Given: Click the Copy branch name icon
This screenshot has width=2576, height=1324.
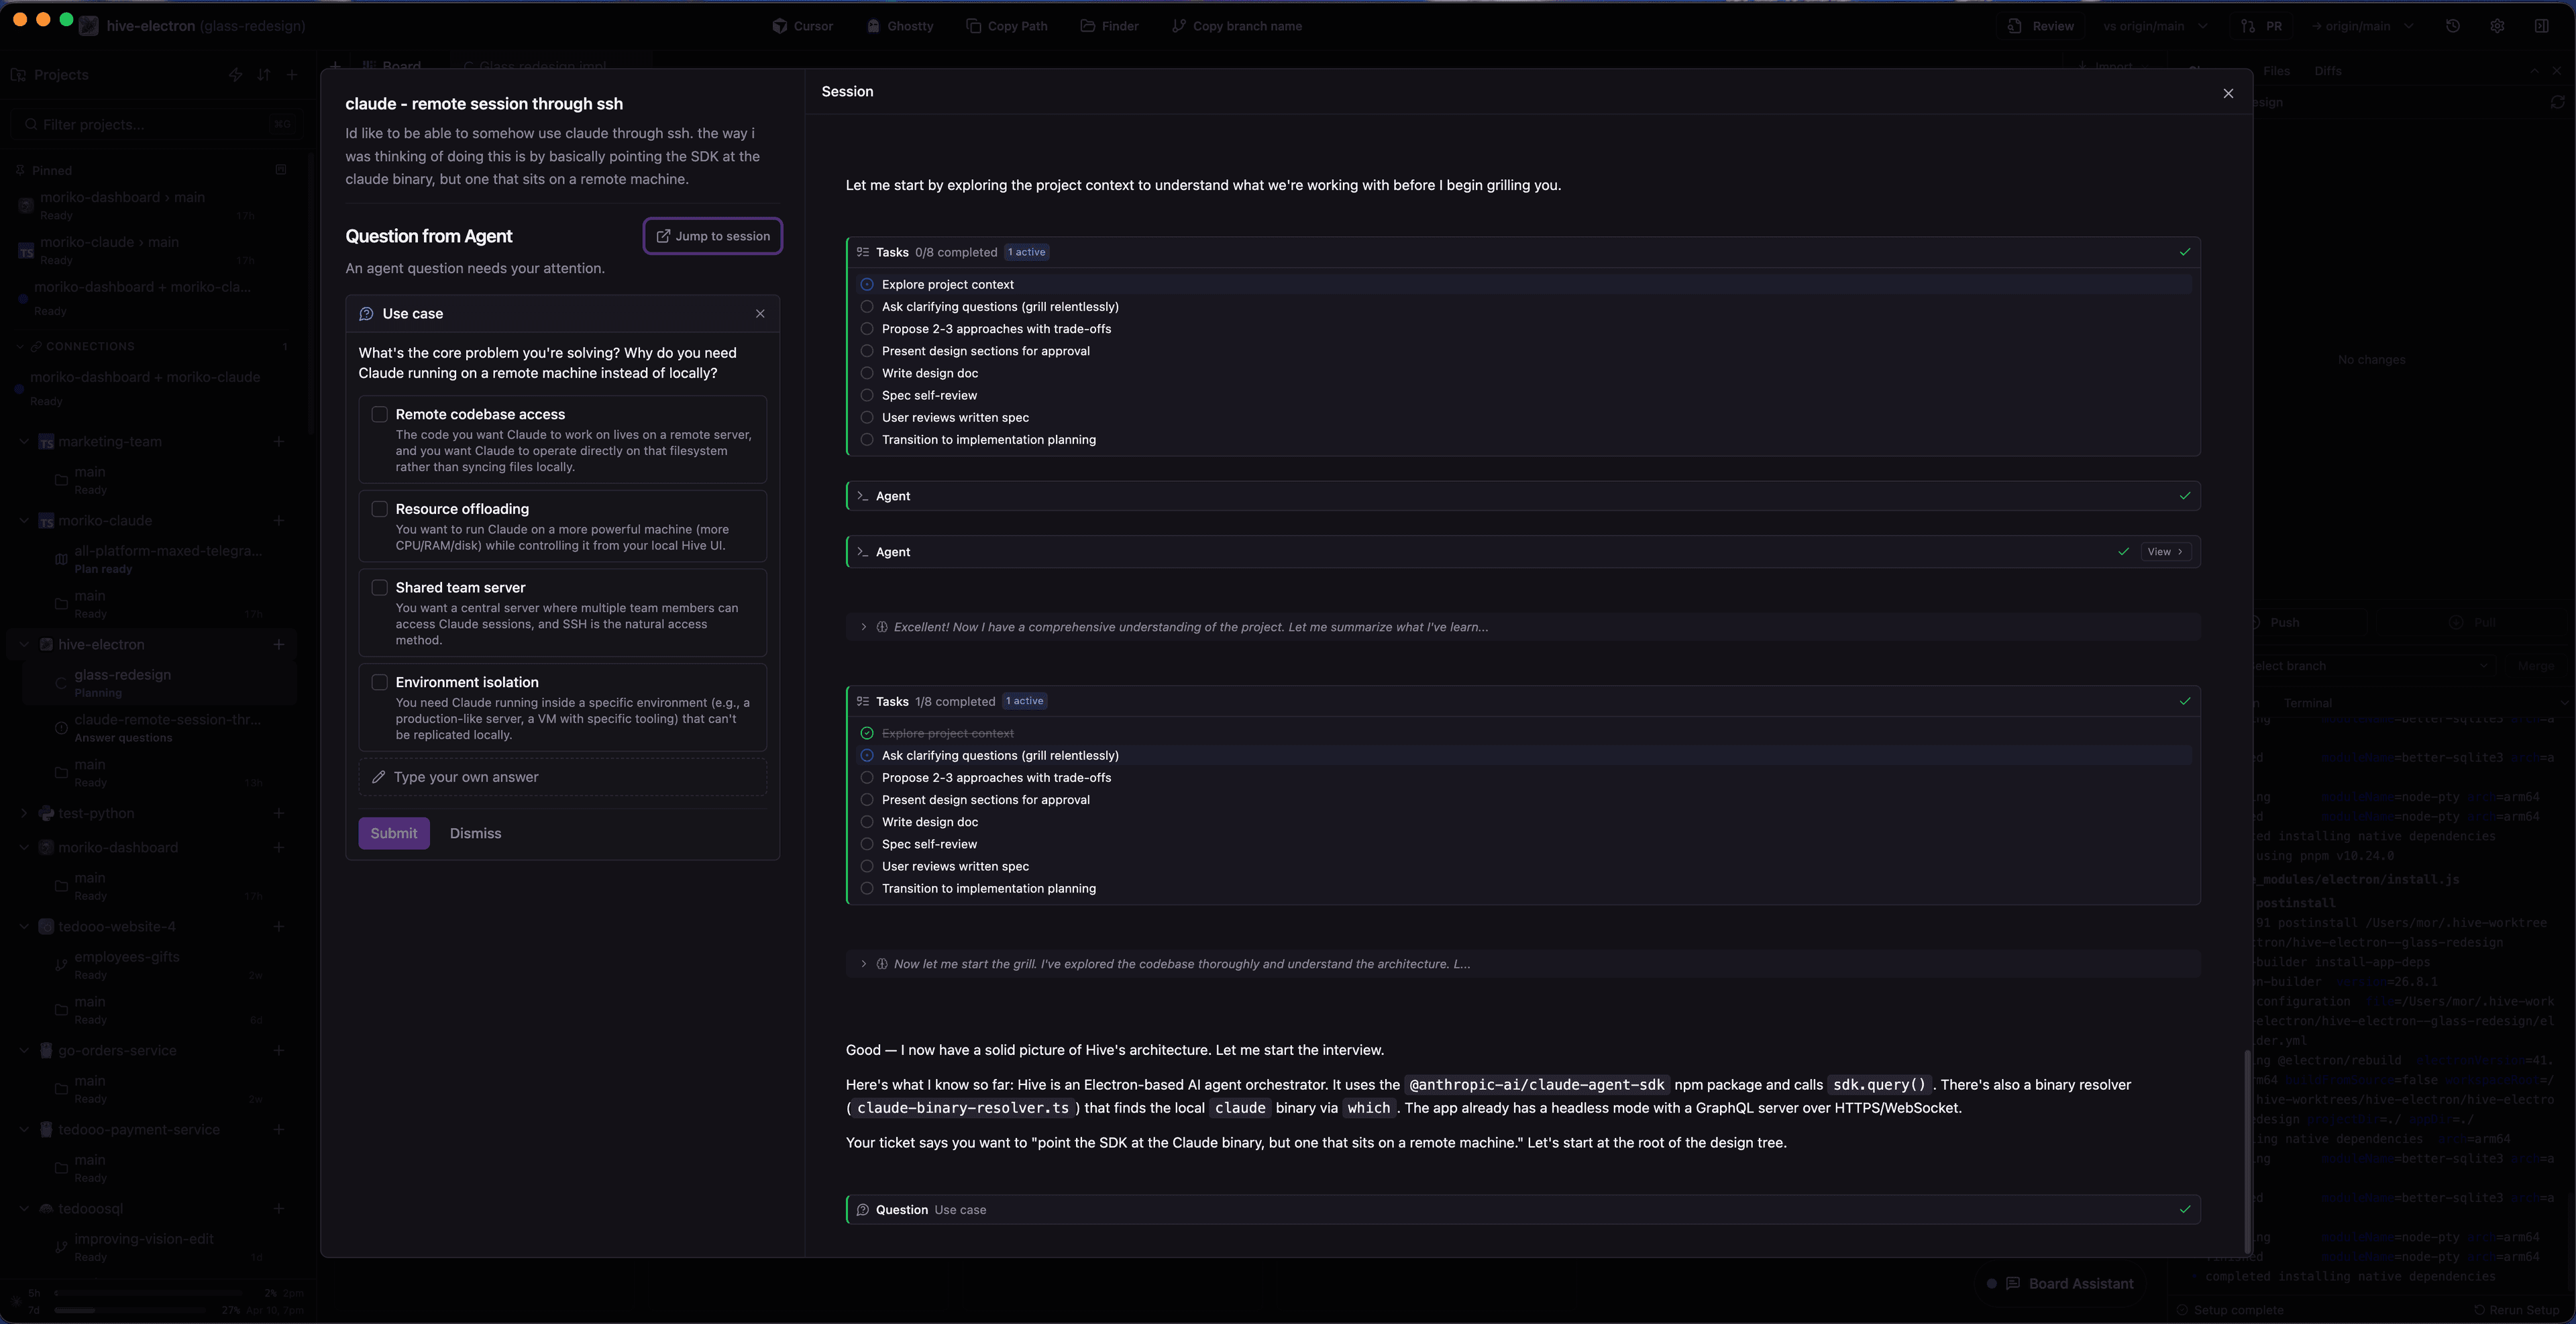Looking at the screenshot, I should (1179, 26).
